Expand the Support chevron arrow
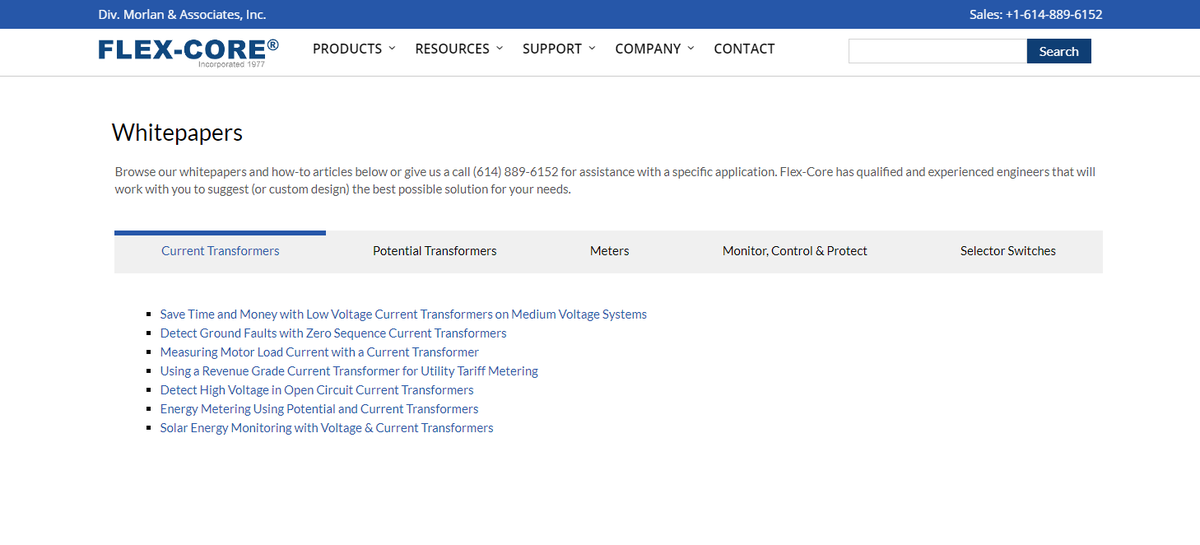Image resolution: width=1200 pixels, height=545 pixels. tap(592, 48)
